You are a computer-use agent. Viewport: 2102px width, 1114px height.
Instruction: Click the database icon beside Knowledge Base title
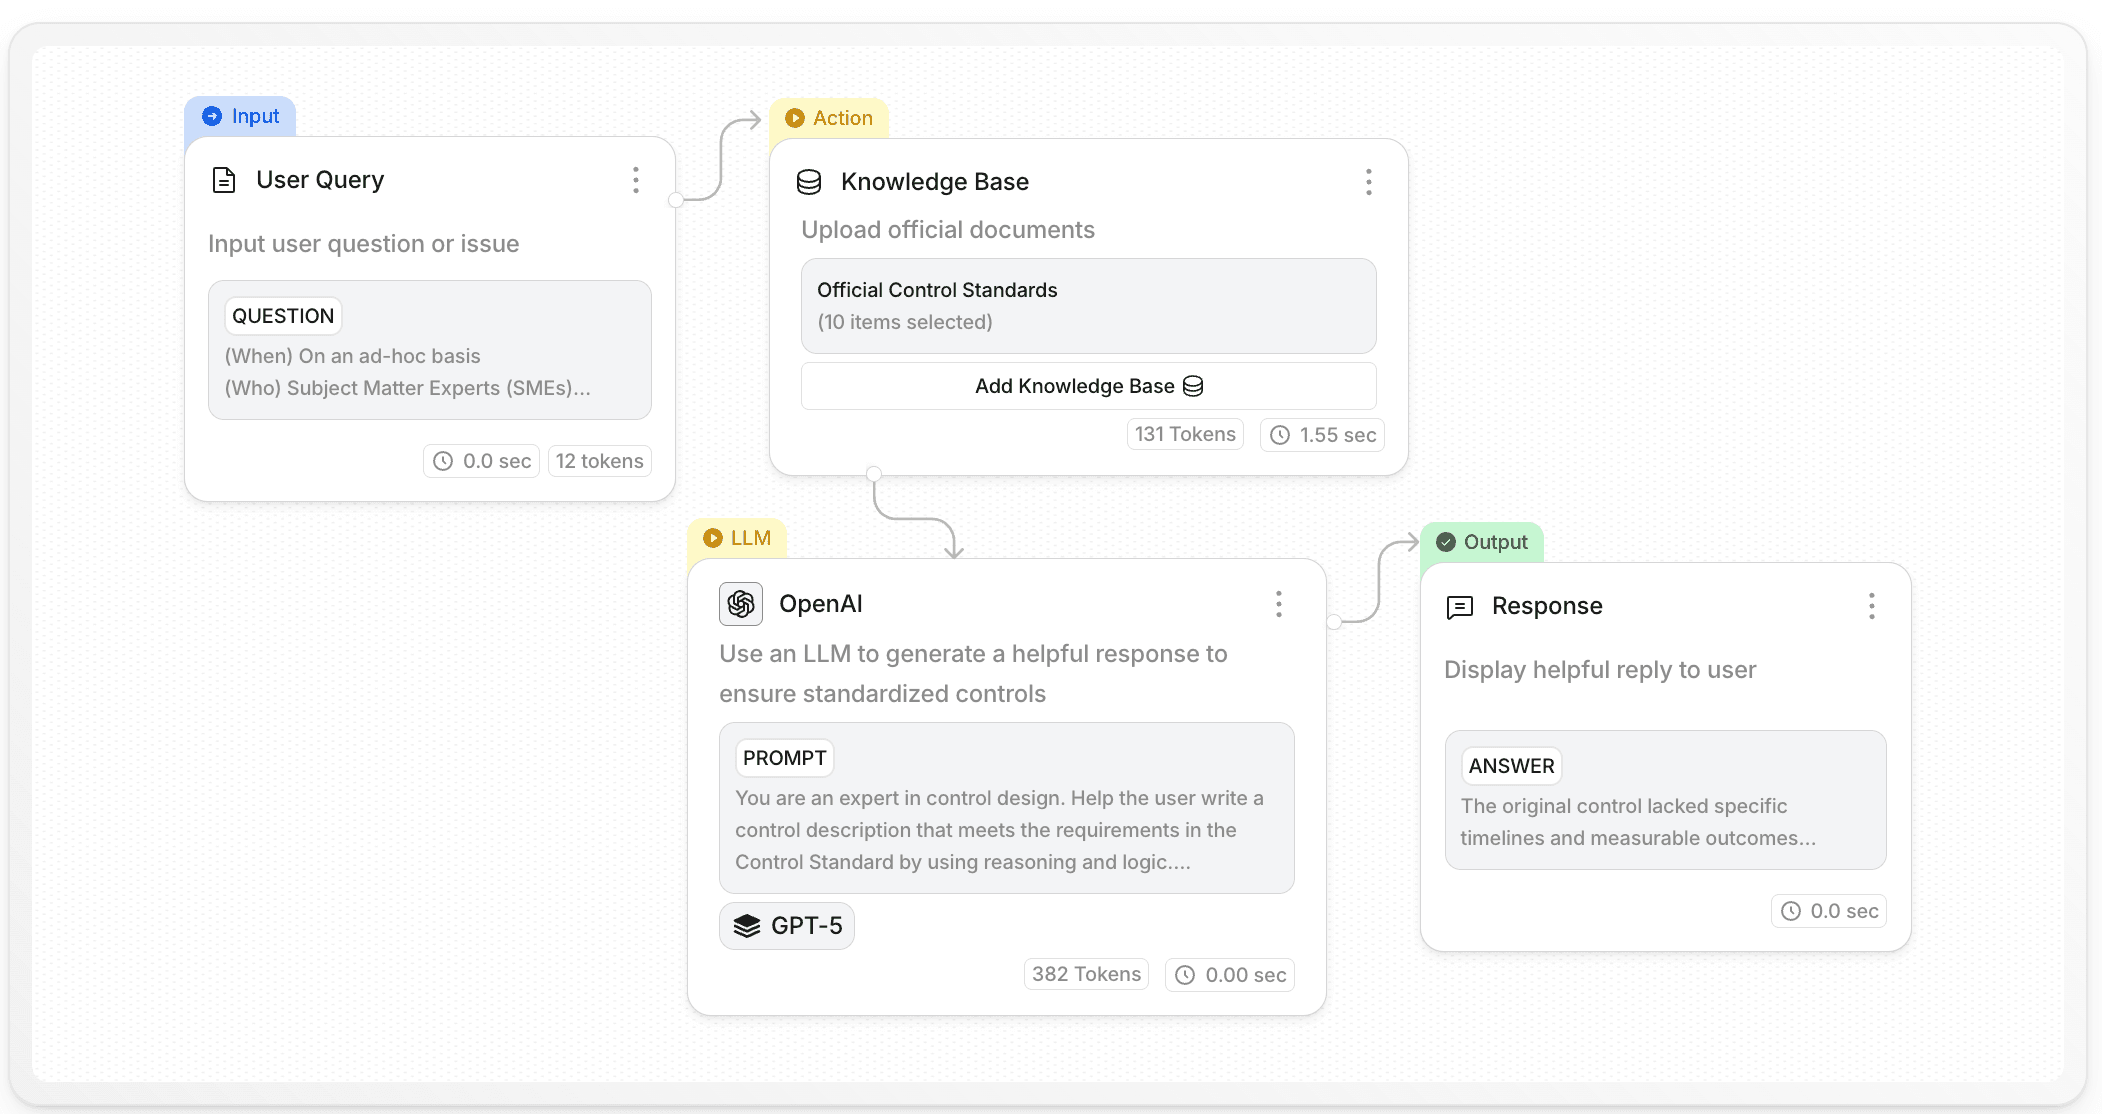click(808, 182)
